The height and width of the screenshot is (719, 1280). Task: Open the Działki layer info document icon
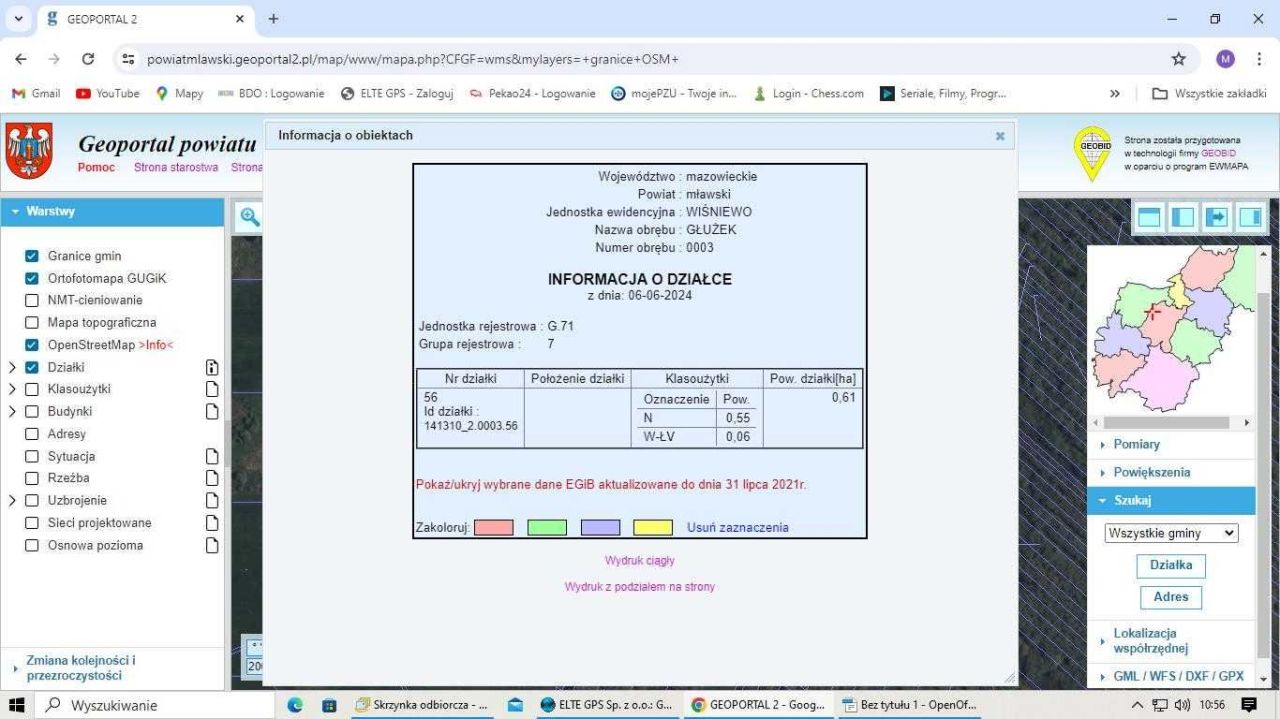click(211, 367)
